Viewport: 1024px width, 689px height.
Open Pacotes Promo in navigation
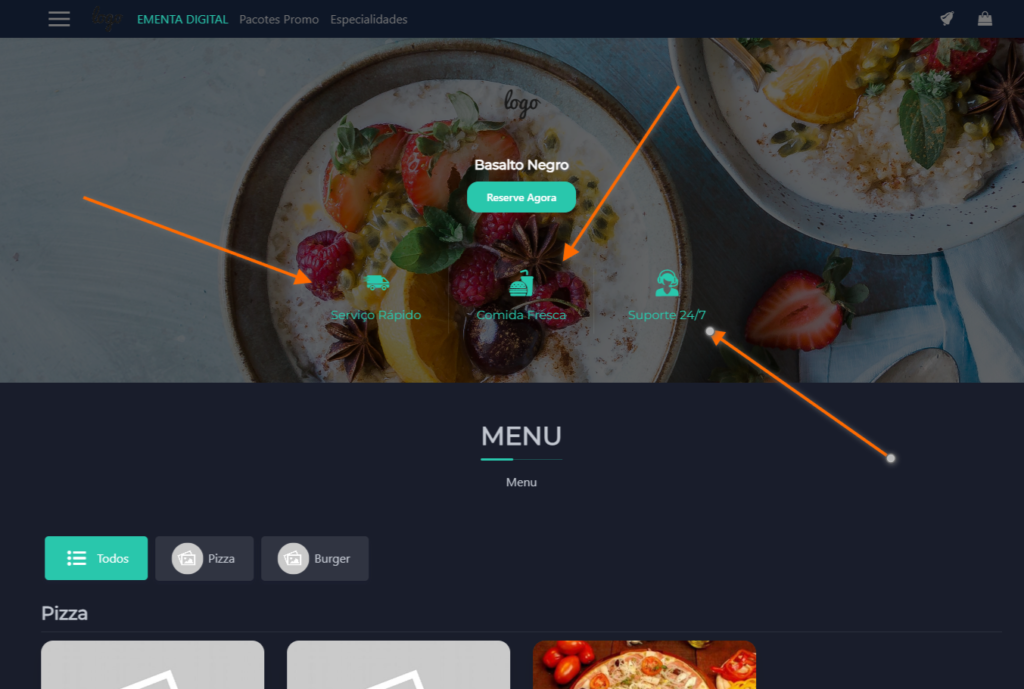point(279,20)
